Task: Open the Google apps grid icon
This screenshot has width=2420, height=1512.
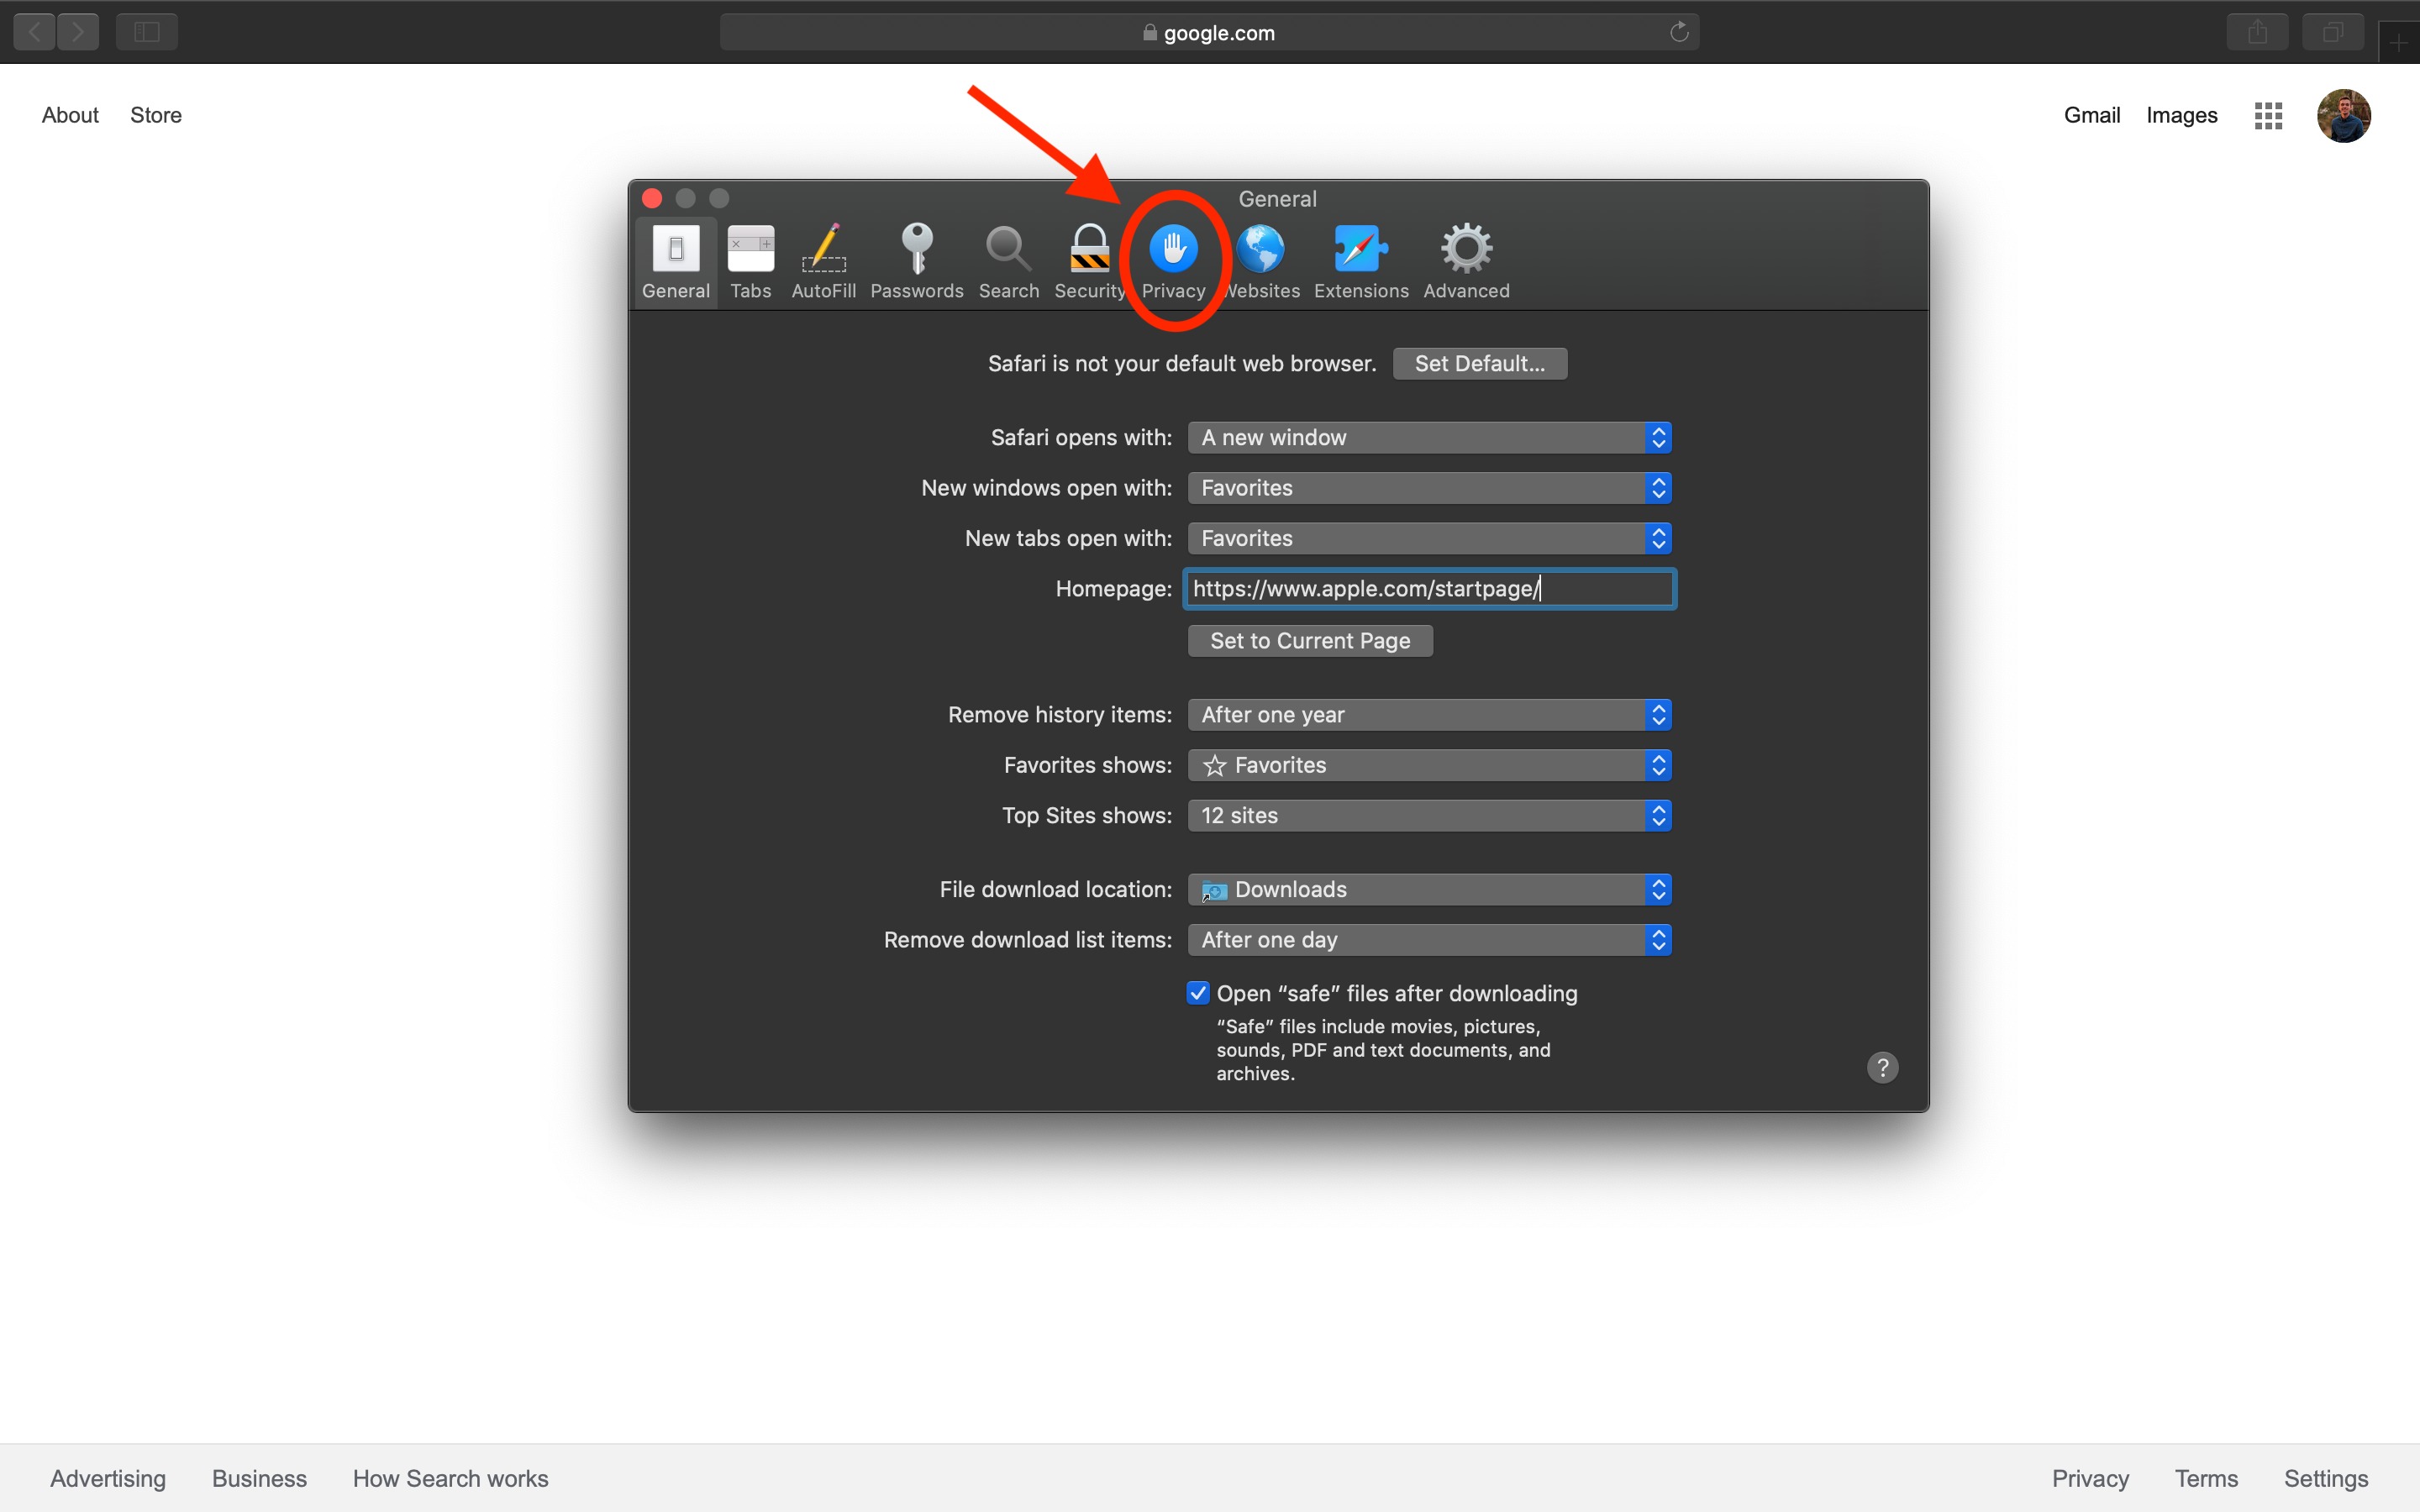Action: click(2268, 116)
